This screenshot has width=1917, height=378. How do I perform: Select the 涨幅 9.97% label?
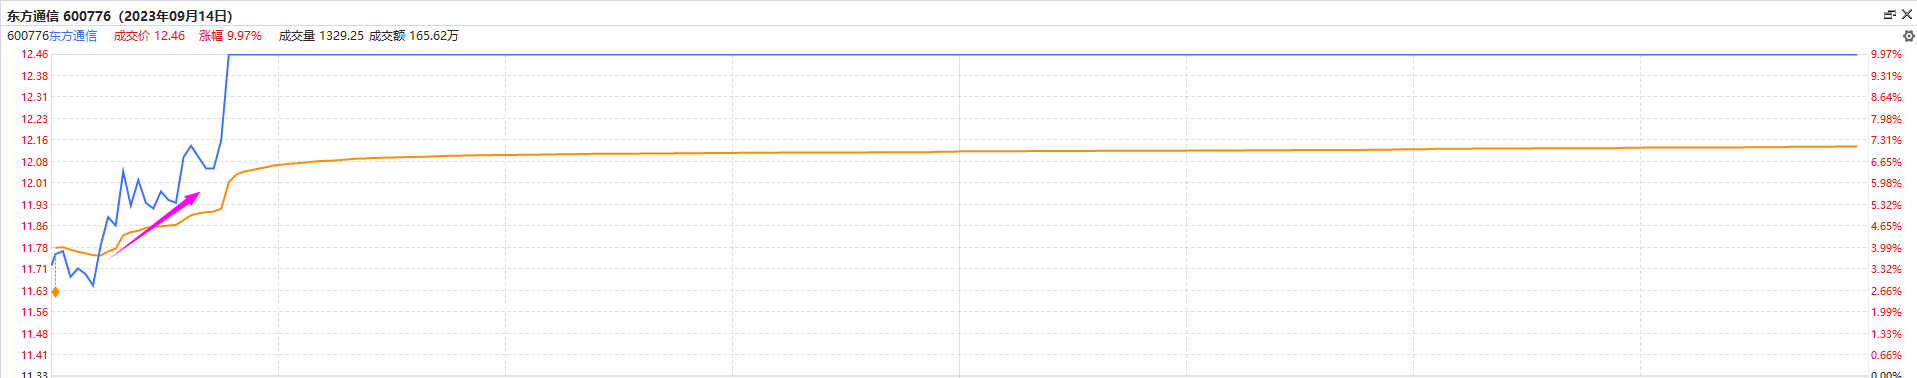pos(230,36)
